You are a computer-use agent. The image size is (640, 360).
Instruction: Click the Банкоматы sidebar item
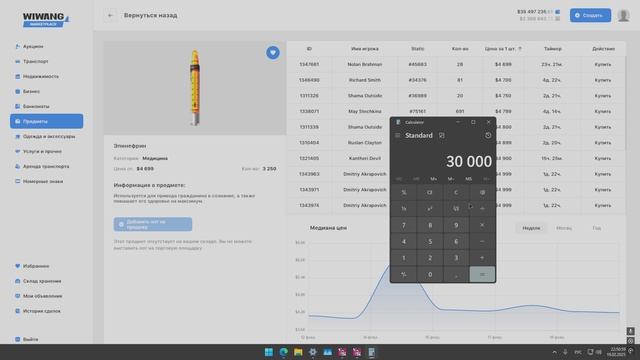(32, 107)
